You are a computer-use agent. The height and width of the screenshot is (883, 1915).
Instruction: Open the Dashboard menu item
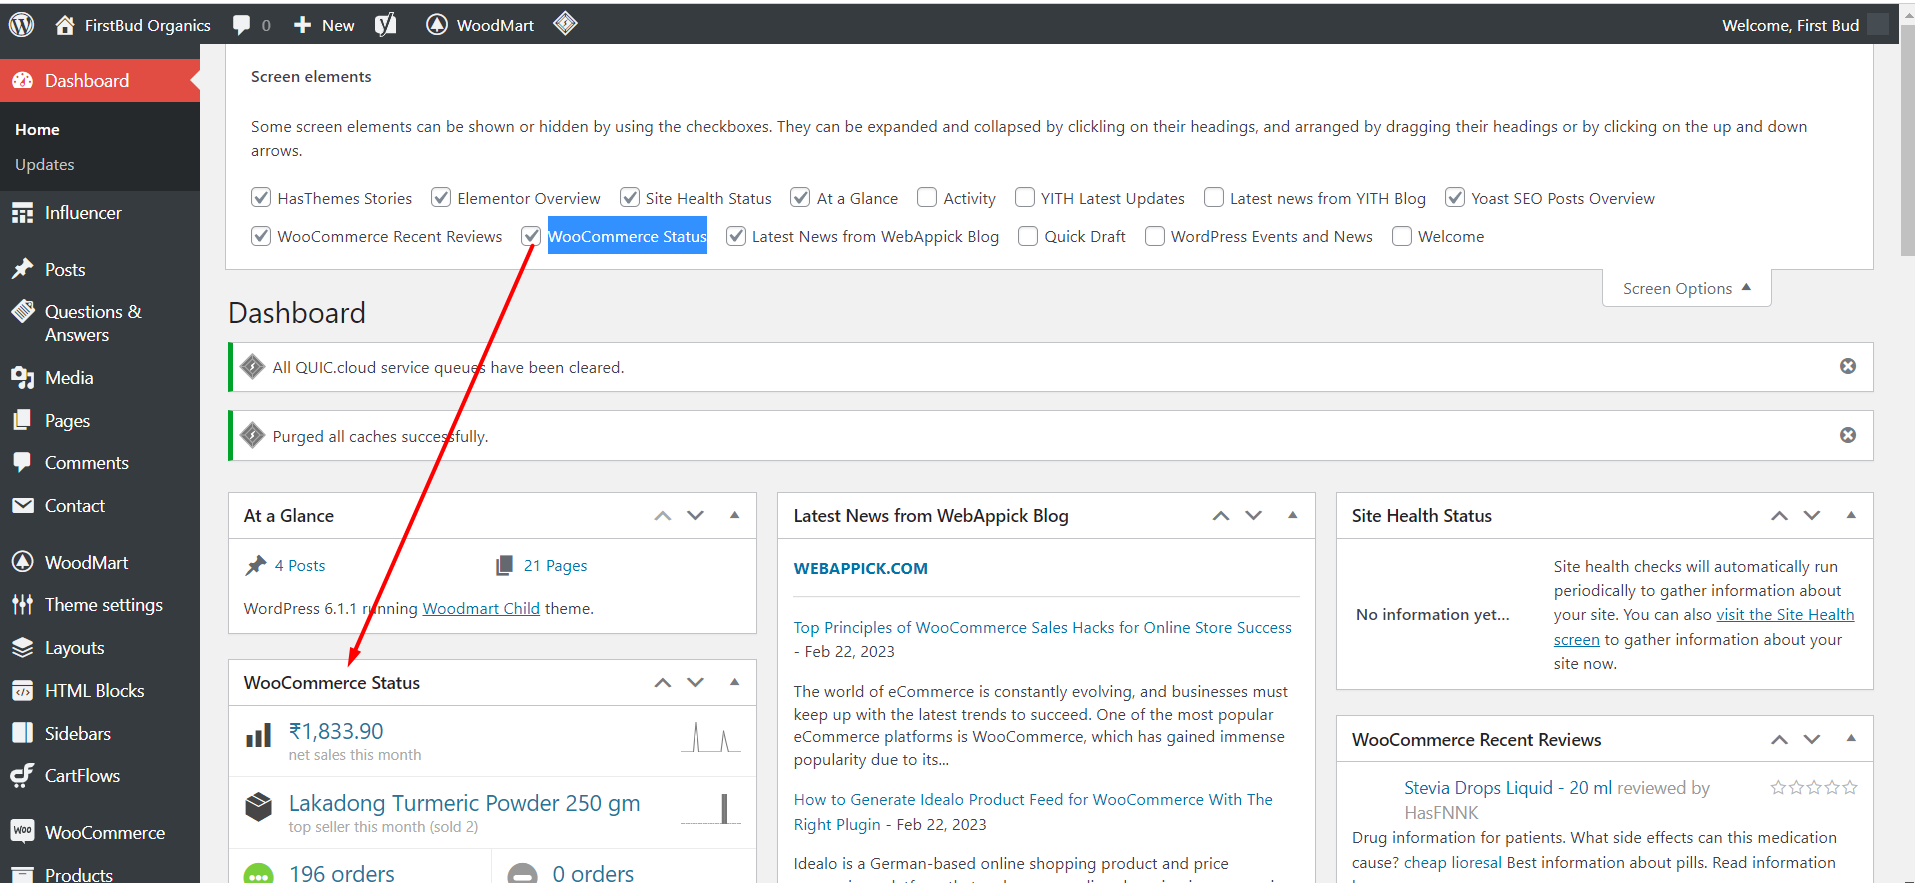point(100,81)
